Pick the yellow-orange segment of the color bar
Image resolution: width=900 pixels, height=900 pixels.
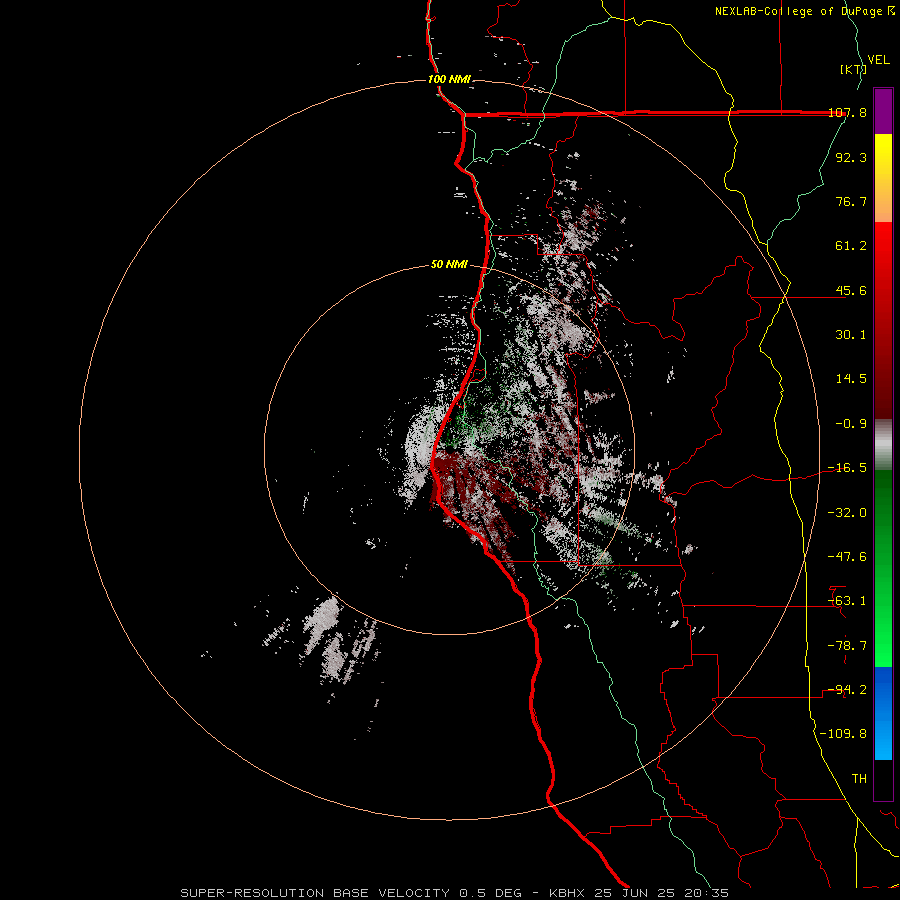coord(883,178)
